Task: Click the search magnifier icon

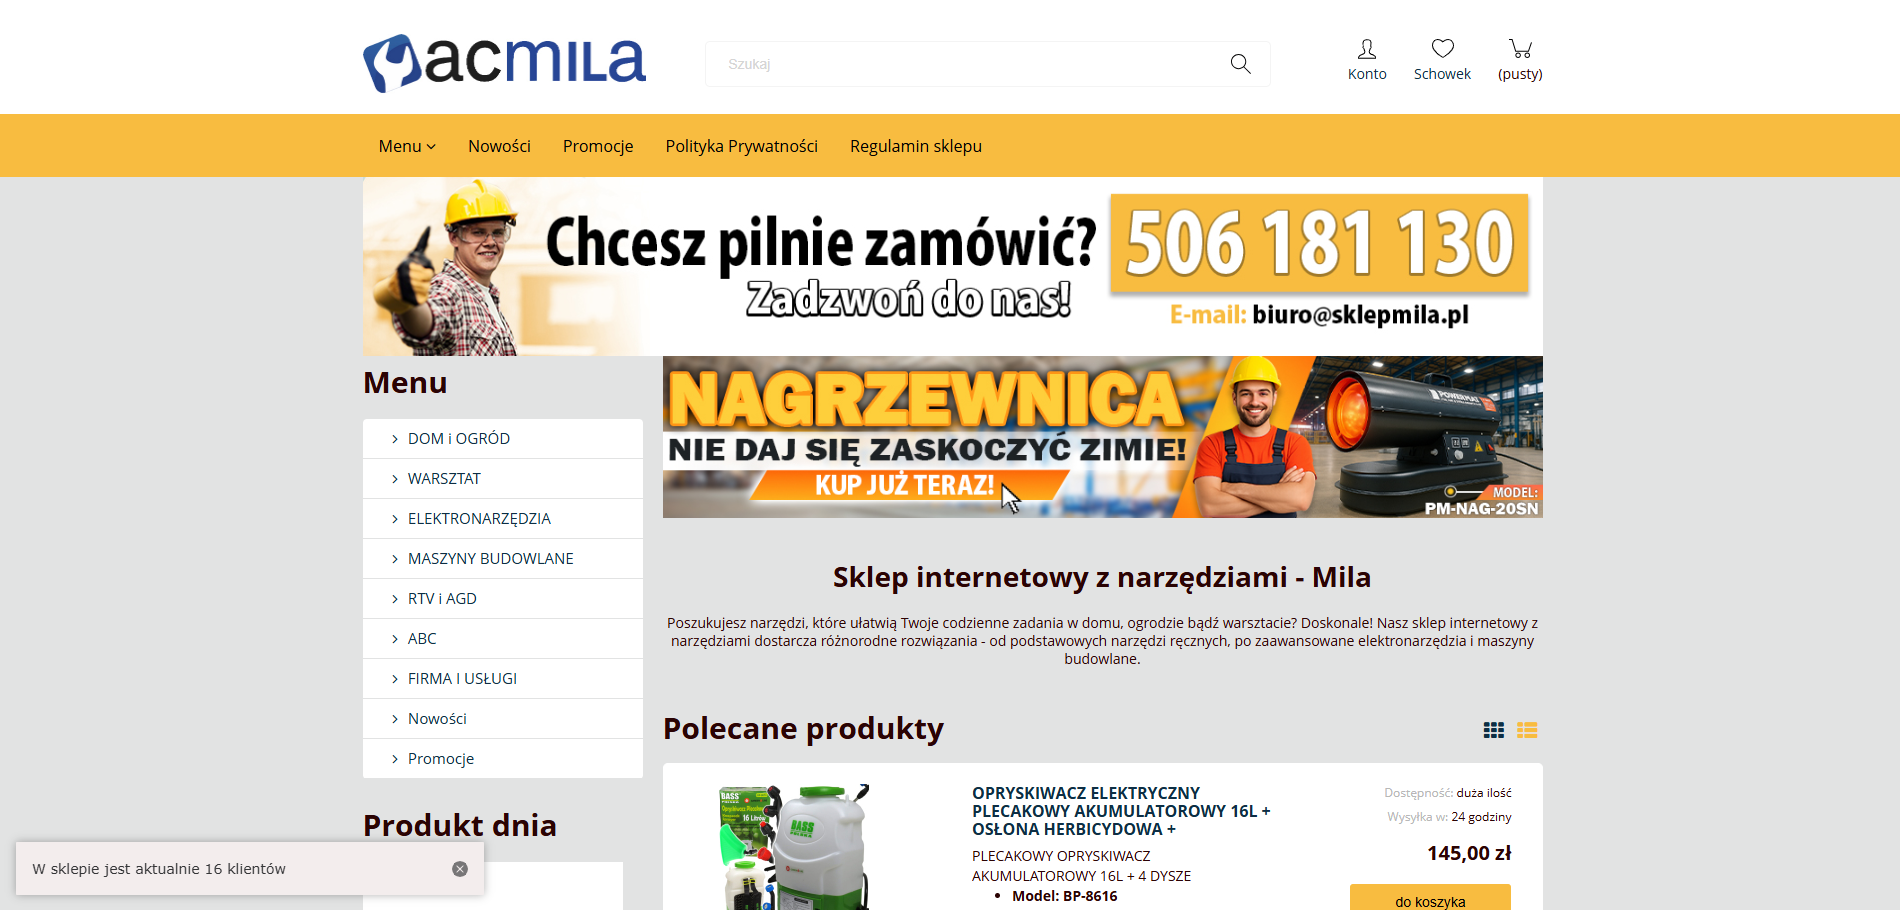Action: [1240, 64]
